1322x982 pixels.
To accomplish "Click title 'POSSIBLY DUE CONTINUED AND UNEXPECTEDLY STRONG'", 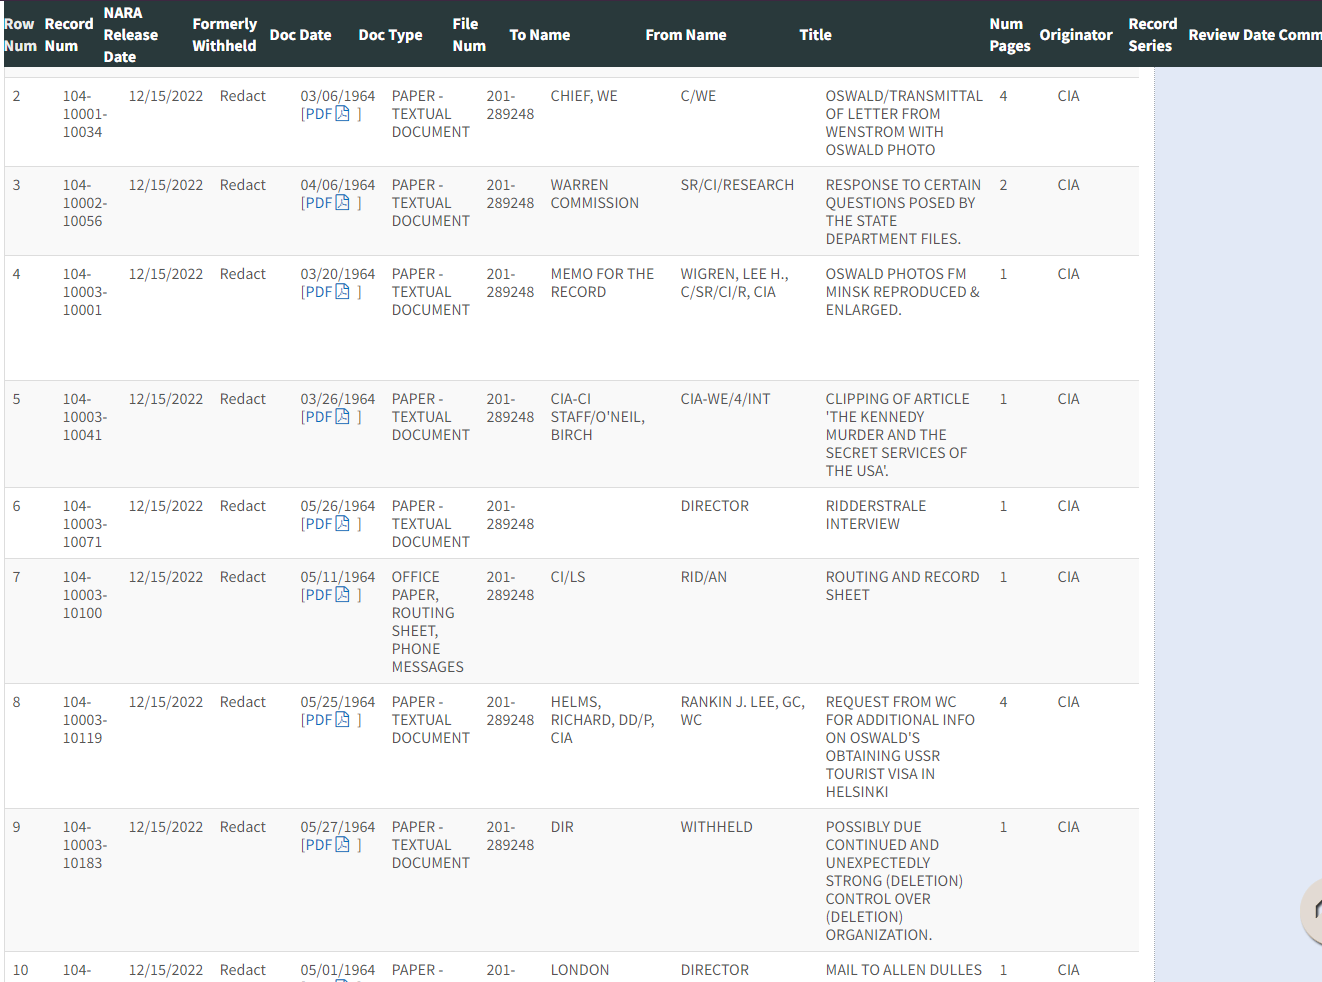I will click(894, 881).
